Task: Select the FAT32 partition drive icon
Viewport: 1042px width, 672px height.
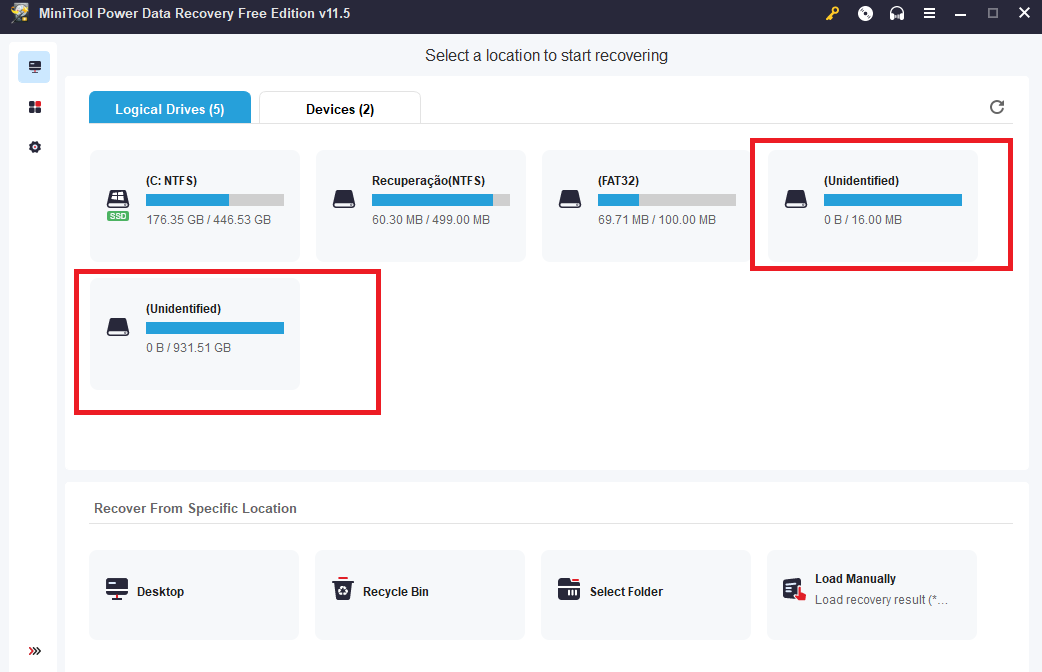Action: (x=570, y=199)
